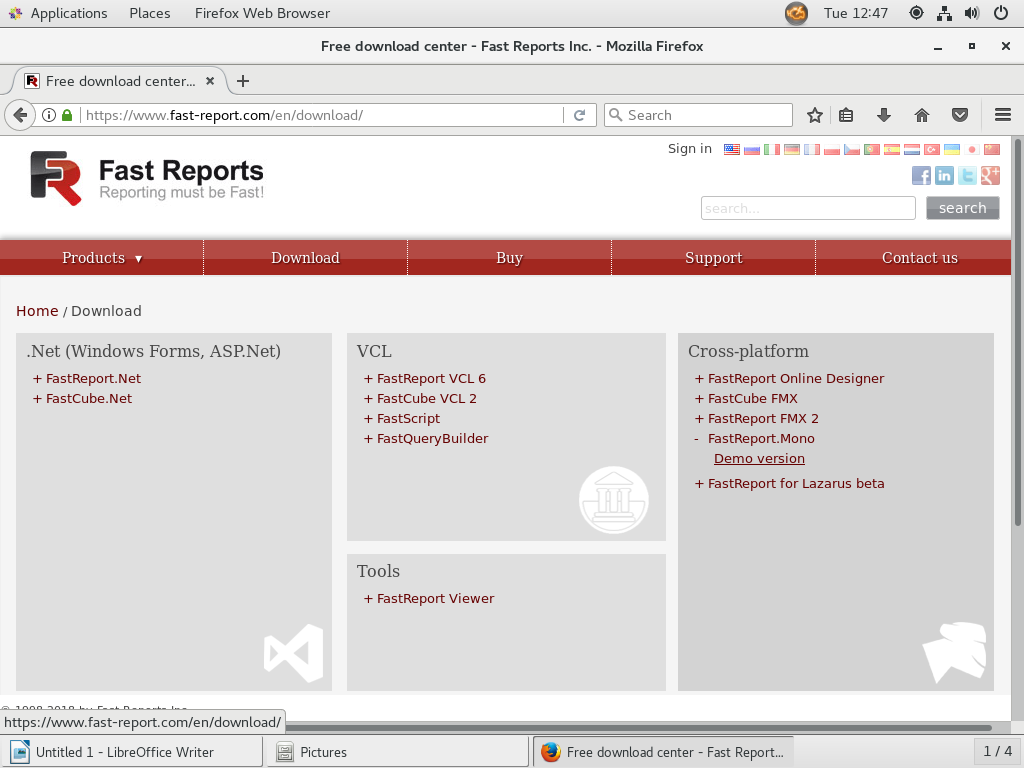The height and width of the screenshot is (768, 1024).
Task: Open the LinkedIn social icon
Action: 944,175
